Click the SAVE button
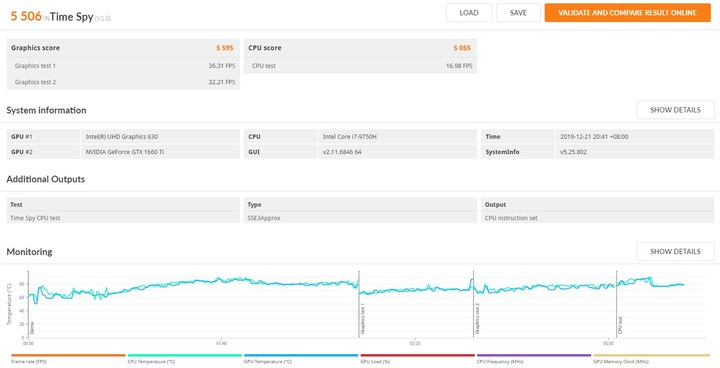Screen dimensions: 720x368 (518, 13)
